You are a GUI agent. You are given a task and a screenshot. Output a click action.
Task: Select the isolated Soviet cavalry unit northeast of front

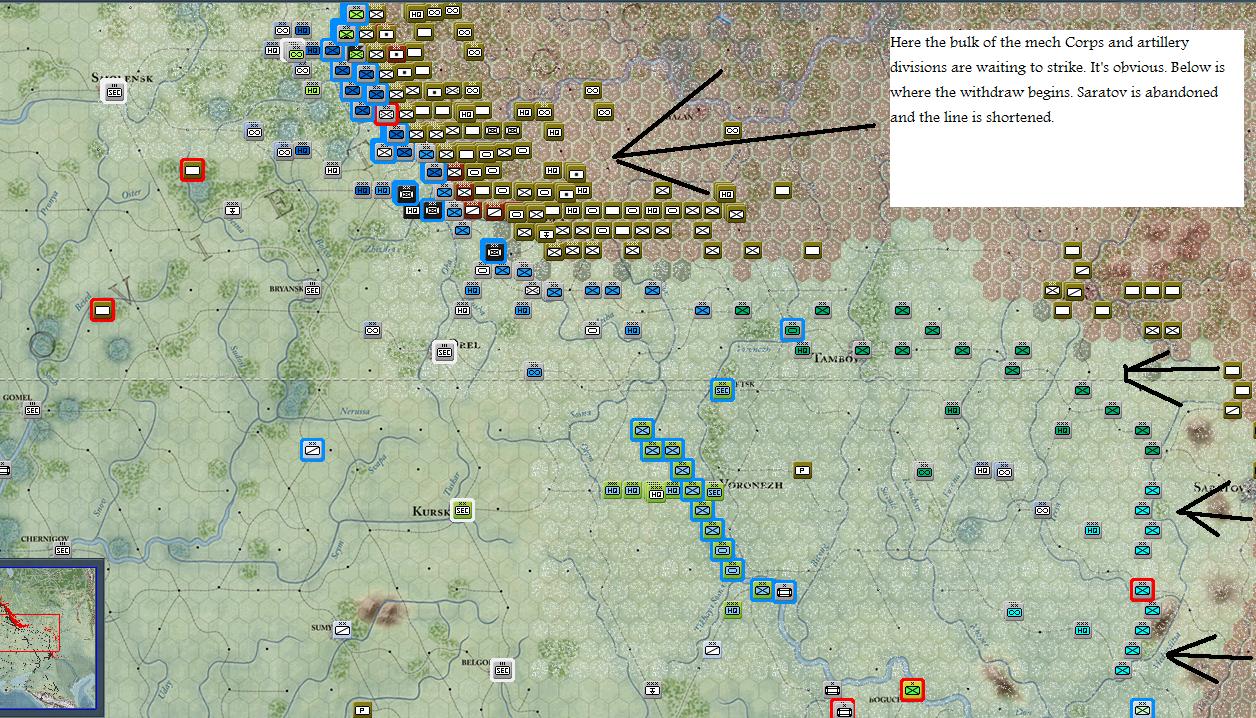click(732, 130)
